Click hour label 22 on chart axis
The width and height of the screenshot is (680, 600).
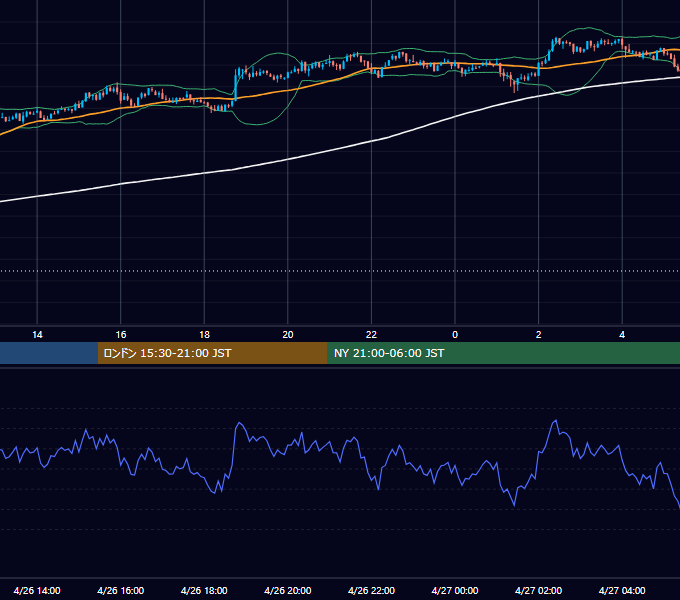[371, 335]
